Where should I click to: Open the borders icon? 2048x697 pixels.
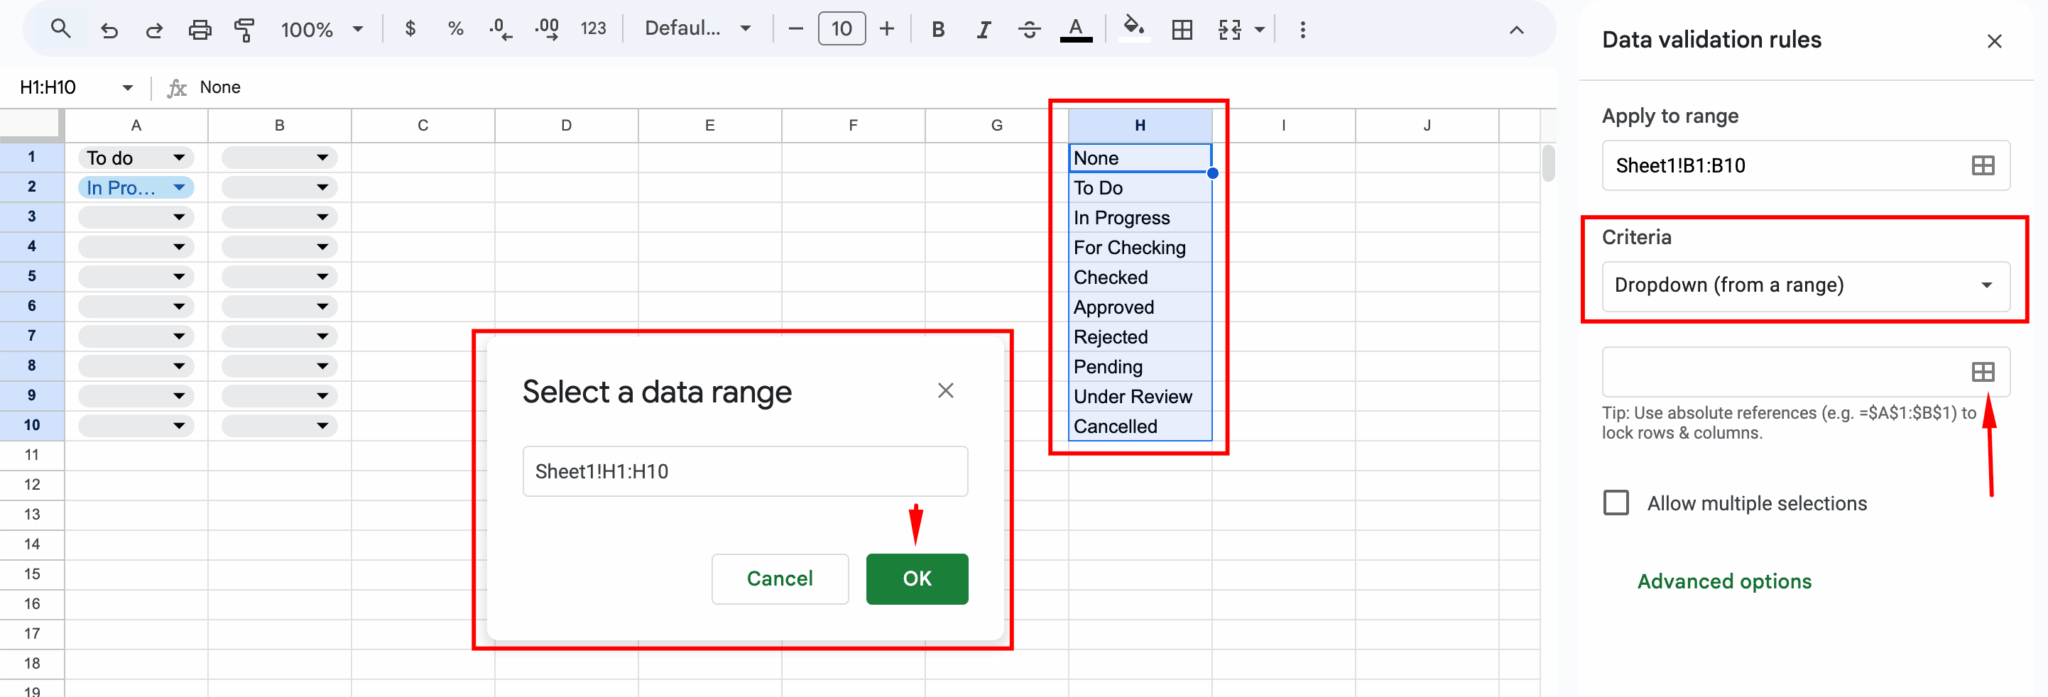[1182, 30]
